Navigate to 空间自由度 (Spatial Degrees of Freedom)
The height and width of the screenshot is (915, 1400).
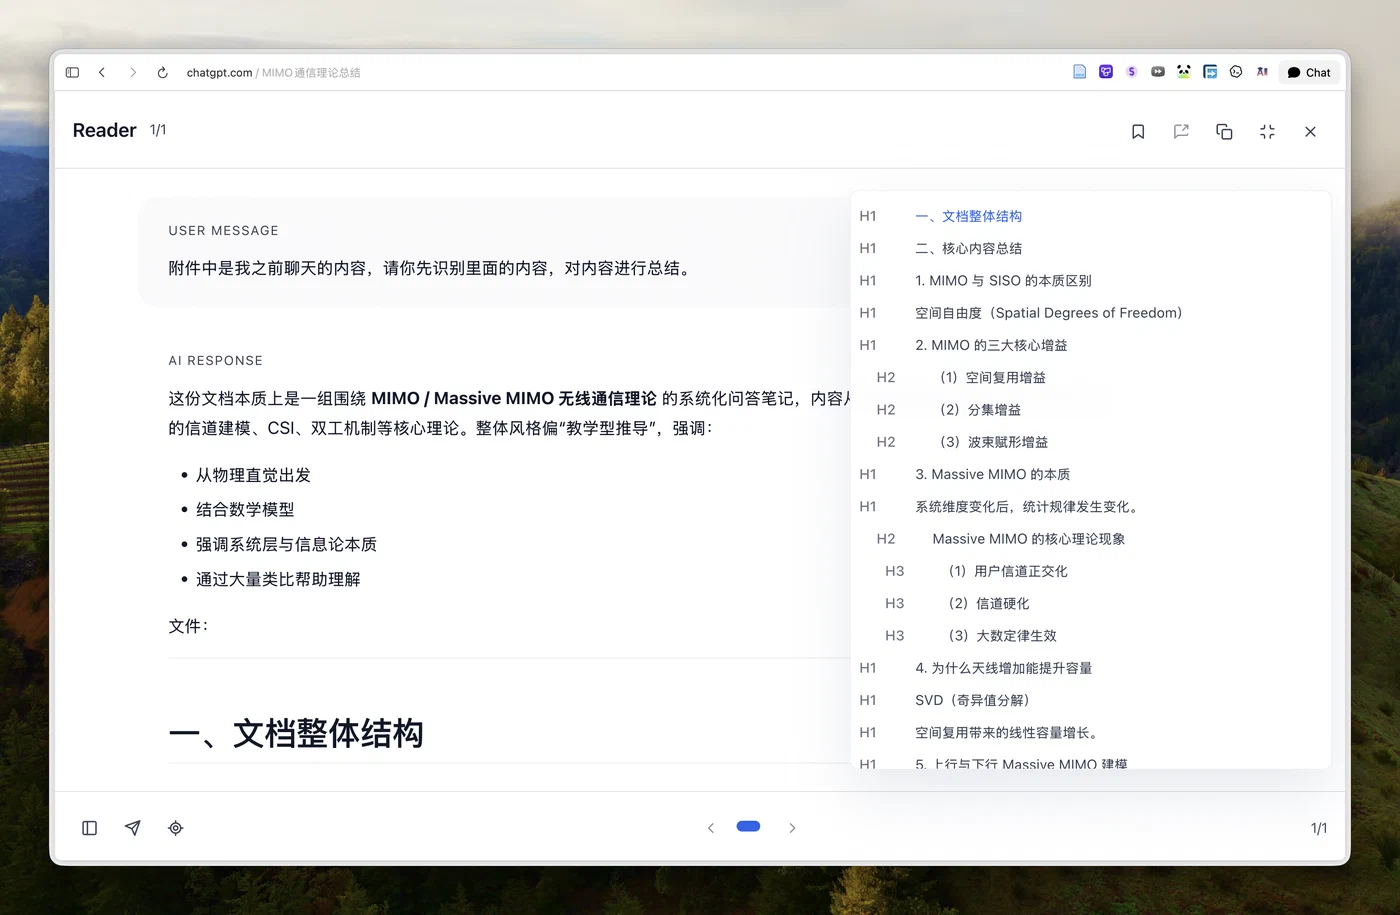[1048, 313]
